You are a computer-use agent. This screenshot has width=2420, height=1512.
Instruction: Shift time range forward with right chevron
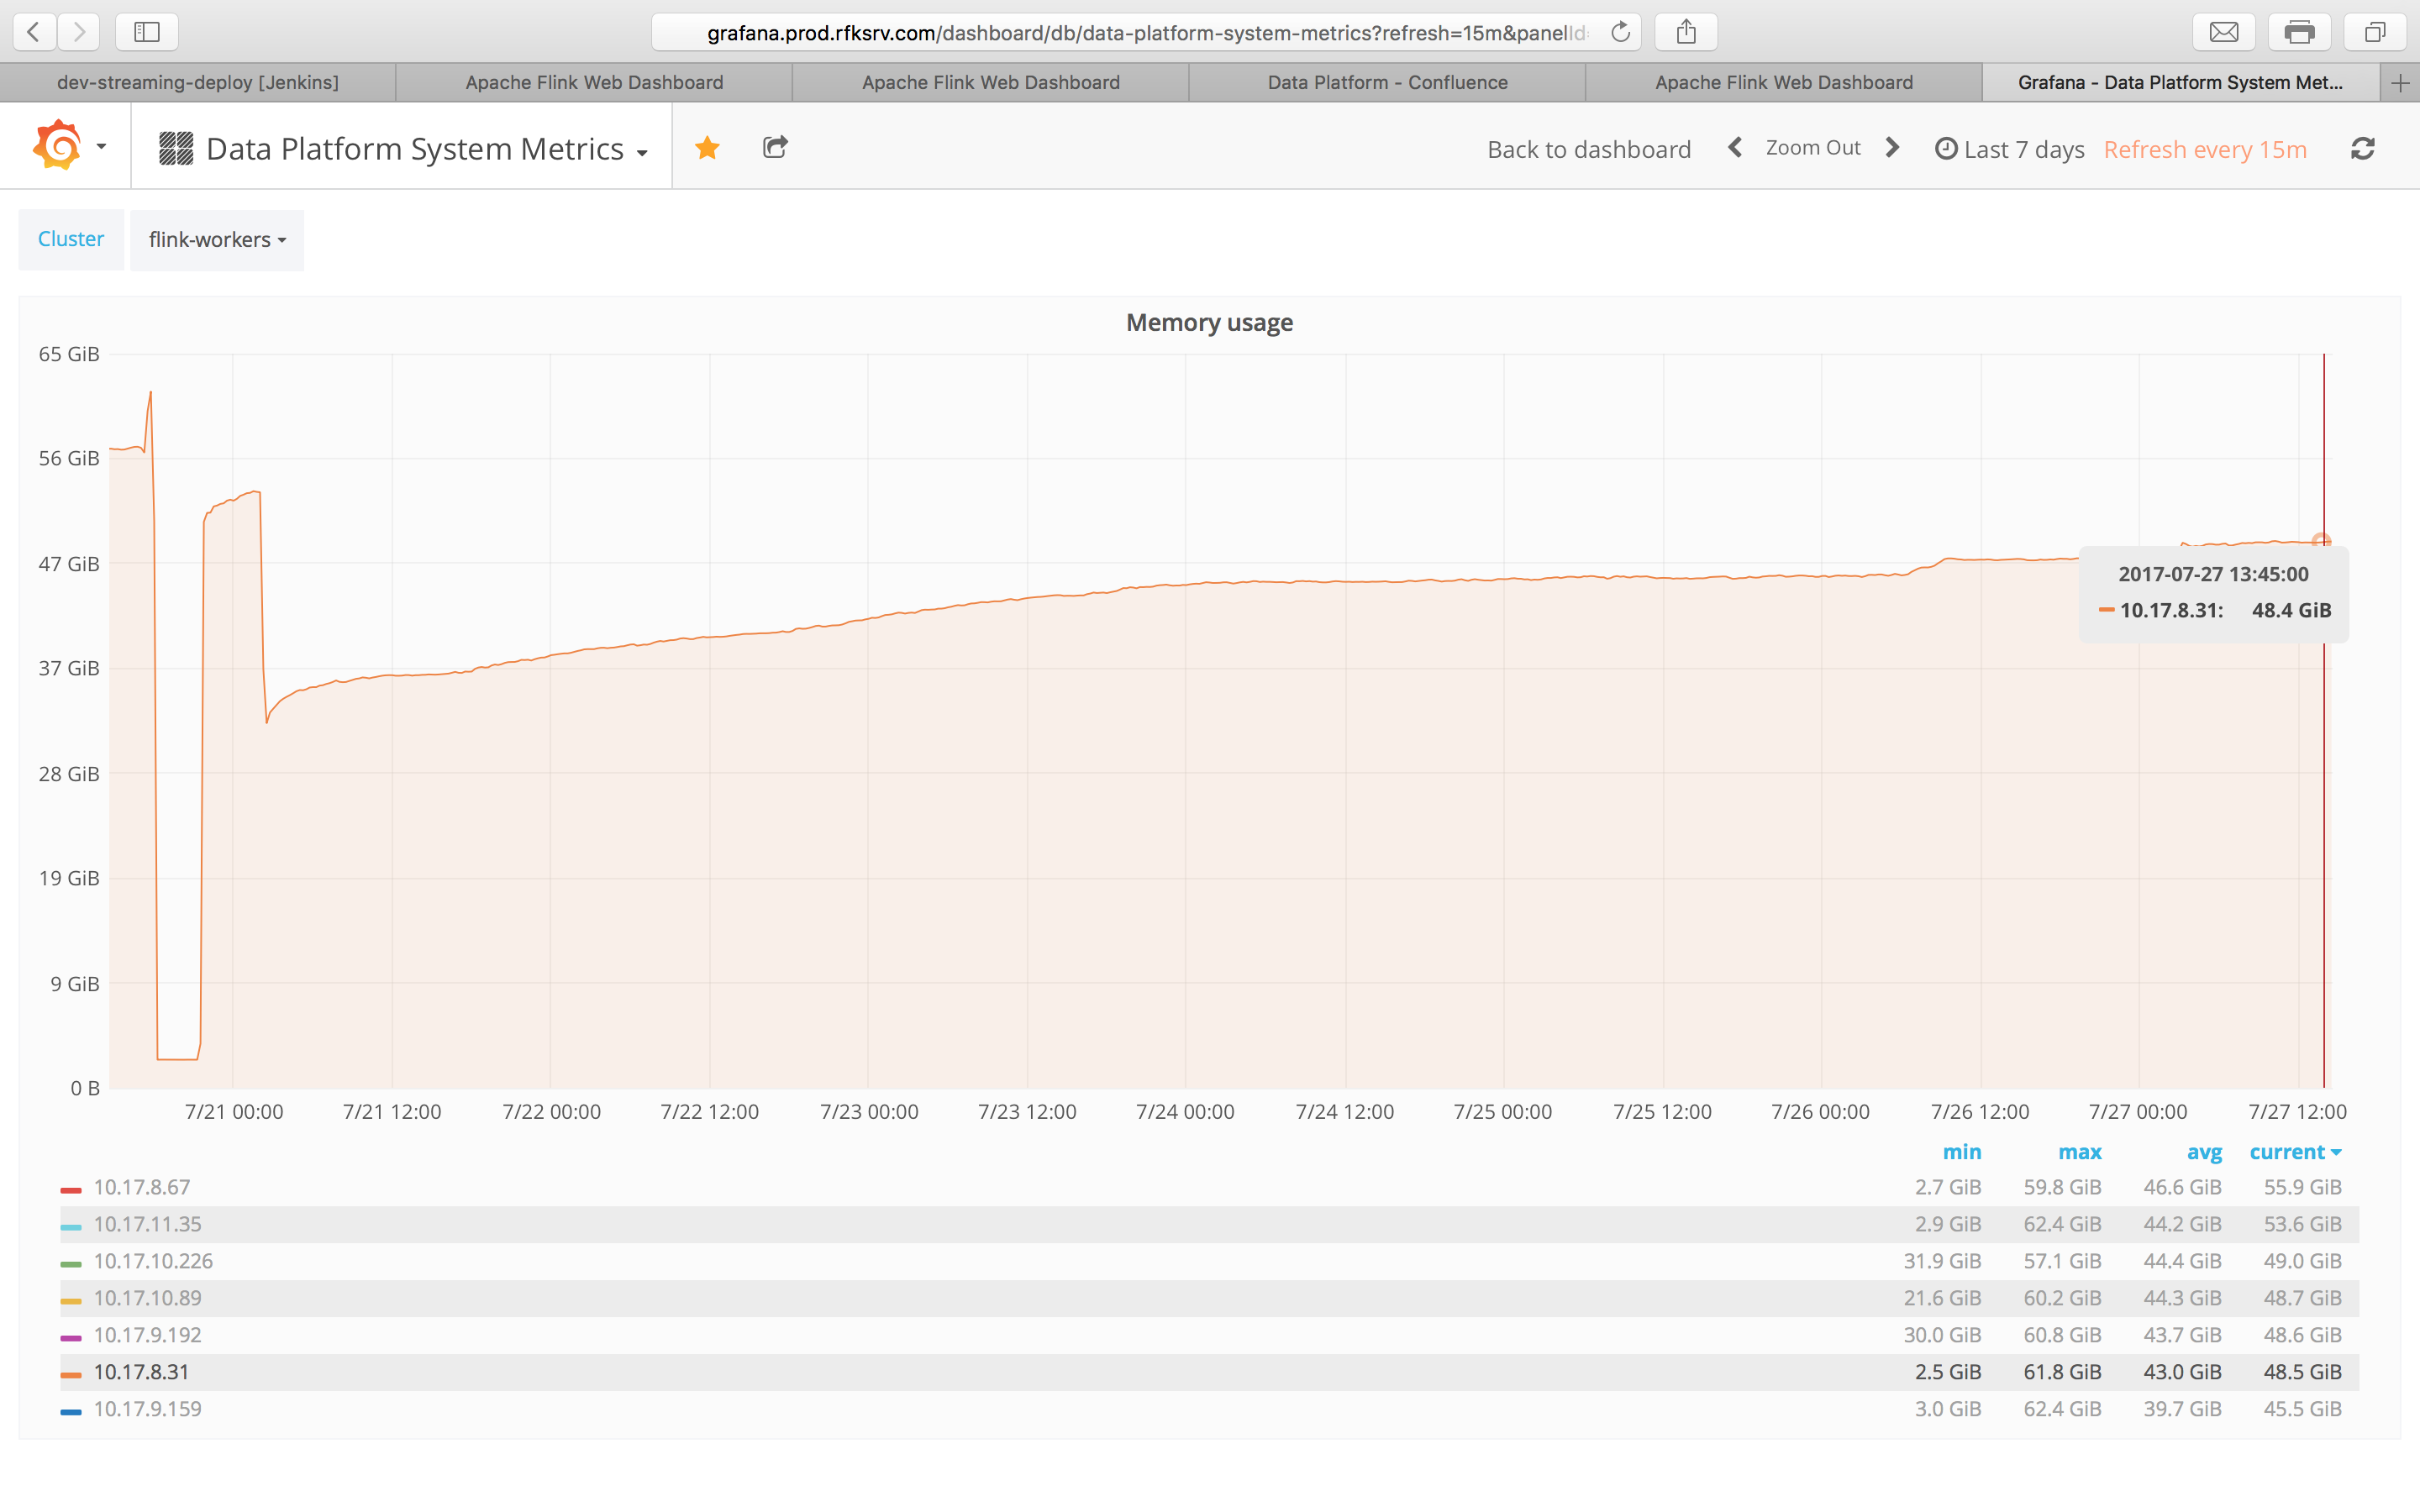1891,148
